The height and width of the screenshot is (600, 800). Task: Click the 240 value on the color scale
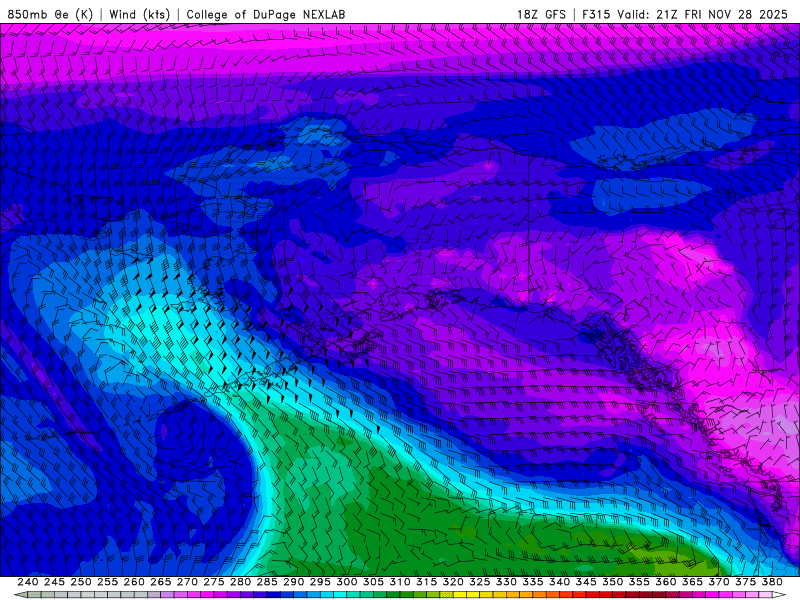(28, 582)
